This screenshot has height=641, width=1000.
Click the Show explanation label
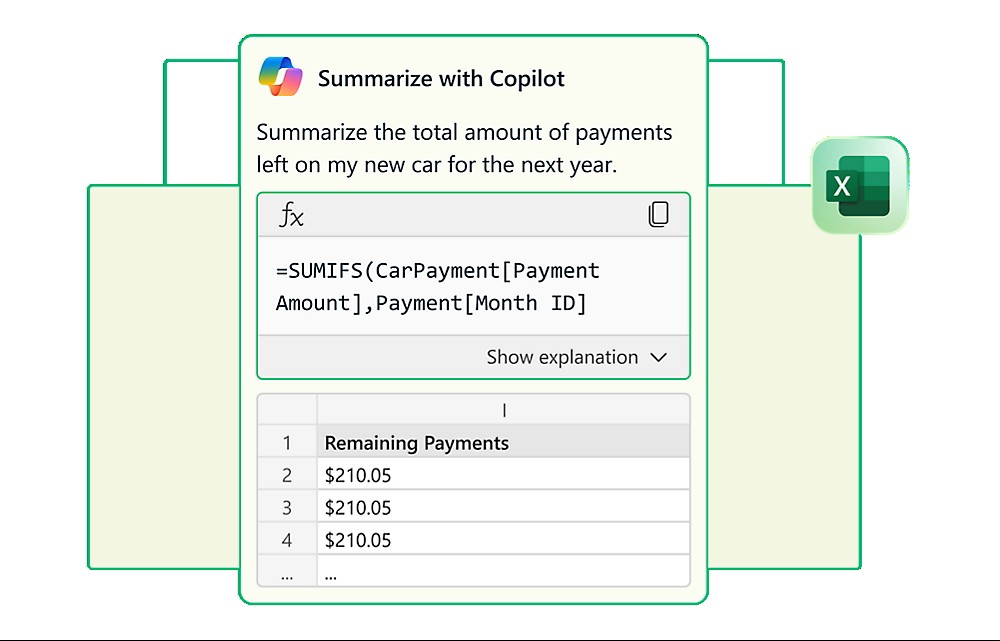[x=562, y=357]
